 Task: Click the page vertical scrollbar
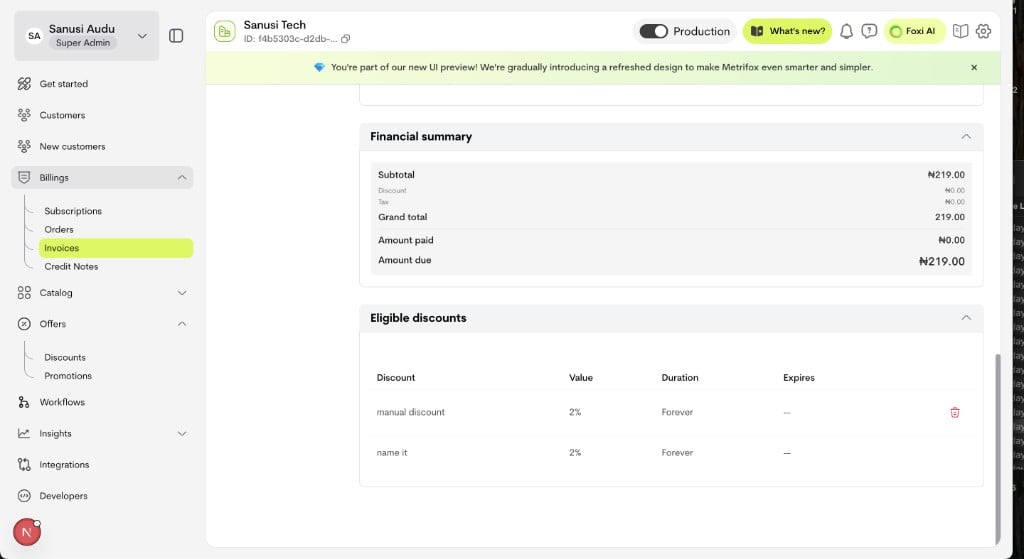(x=997, y=449)
